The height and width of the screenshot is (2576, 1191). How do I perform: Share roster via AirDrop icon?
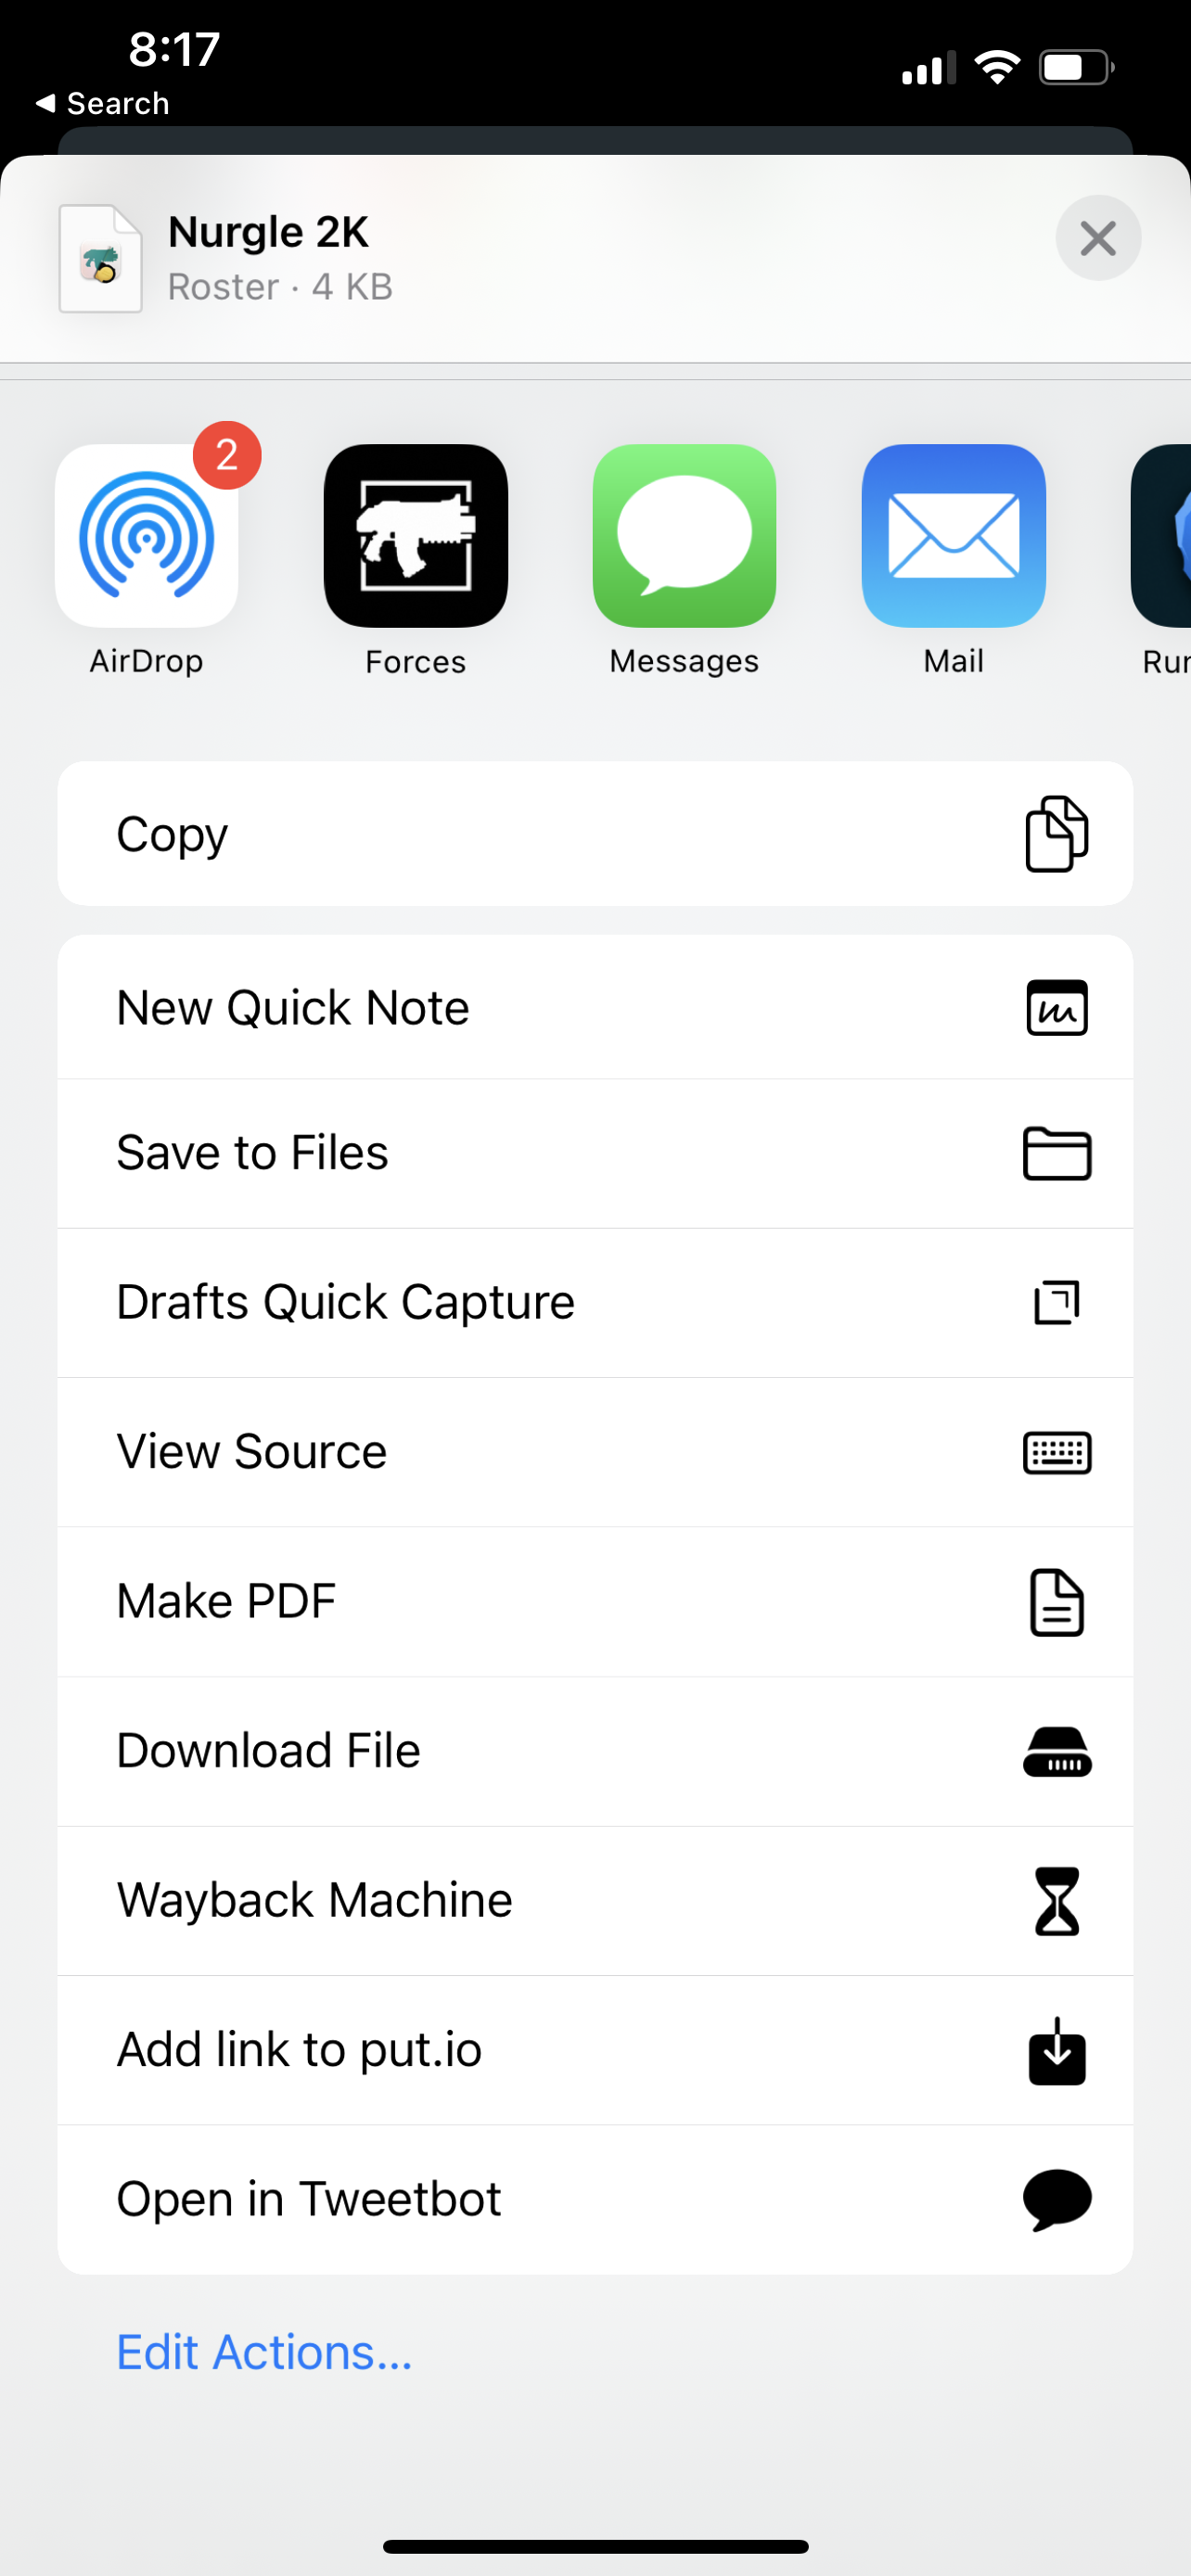pos(147,536)
